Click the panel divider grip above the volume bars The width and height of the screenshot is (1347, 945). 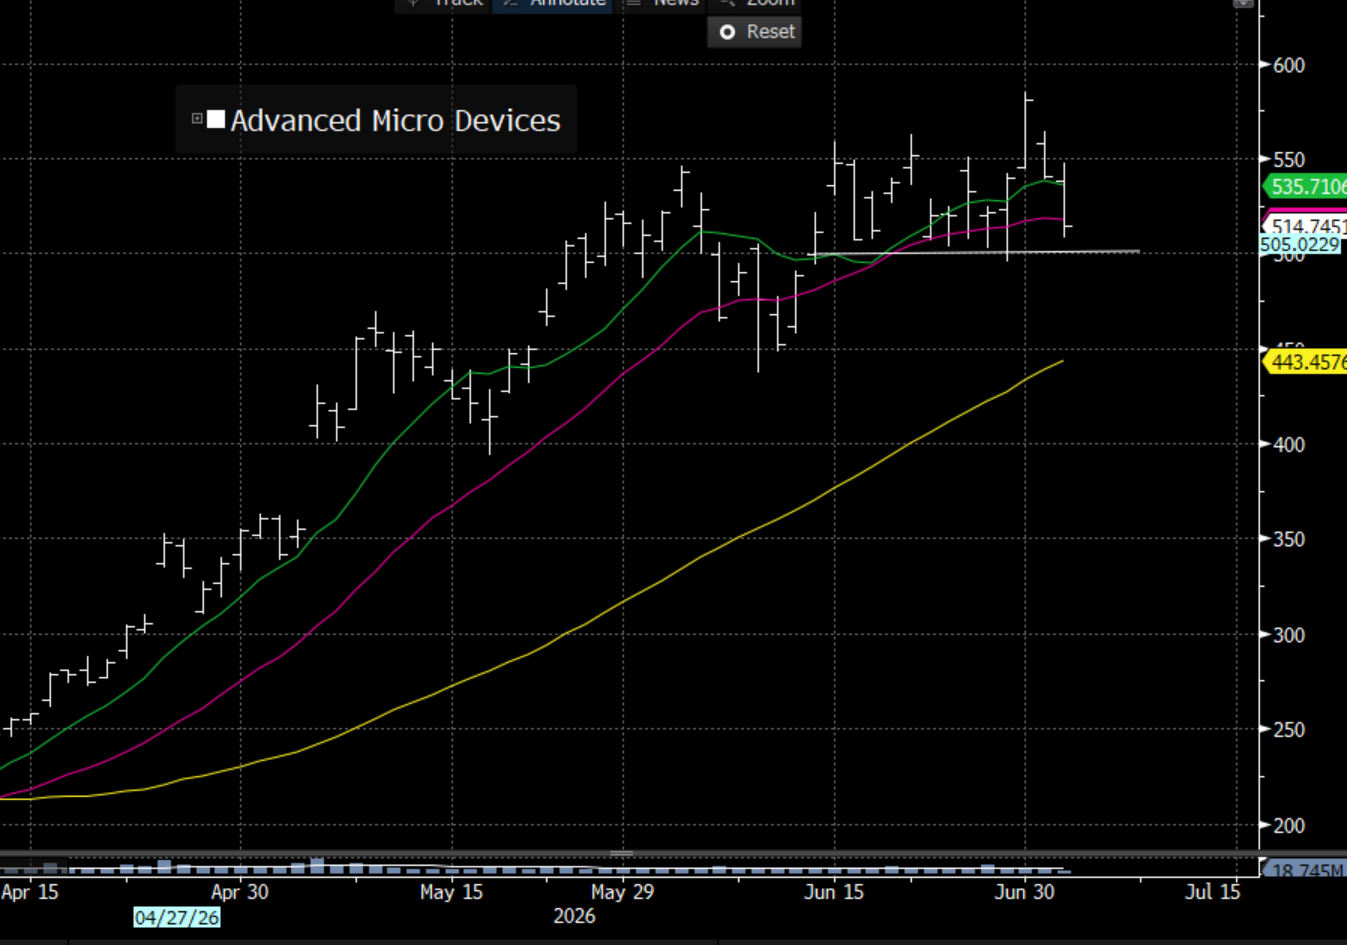pos(622,853)
